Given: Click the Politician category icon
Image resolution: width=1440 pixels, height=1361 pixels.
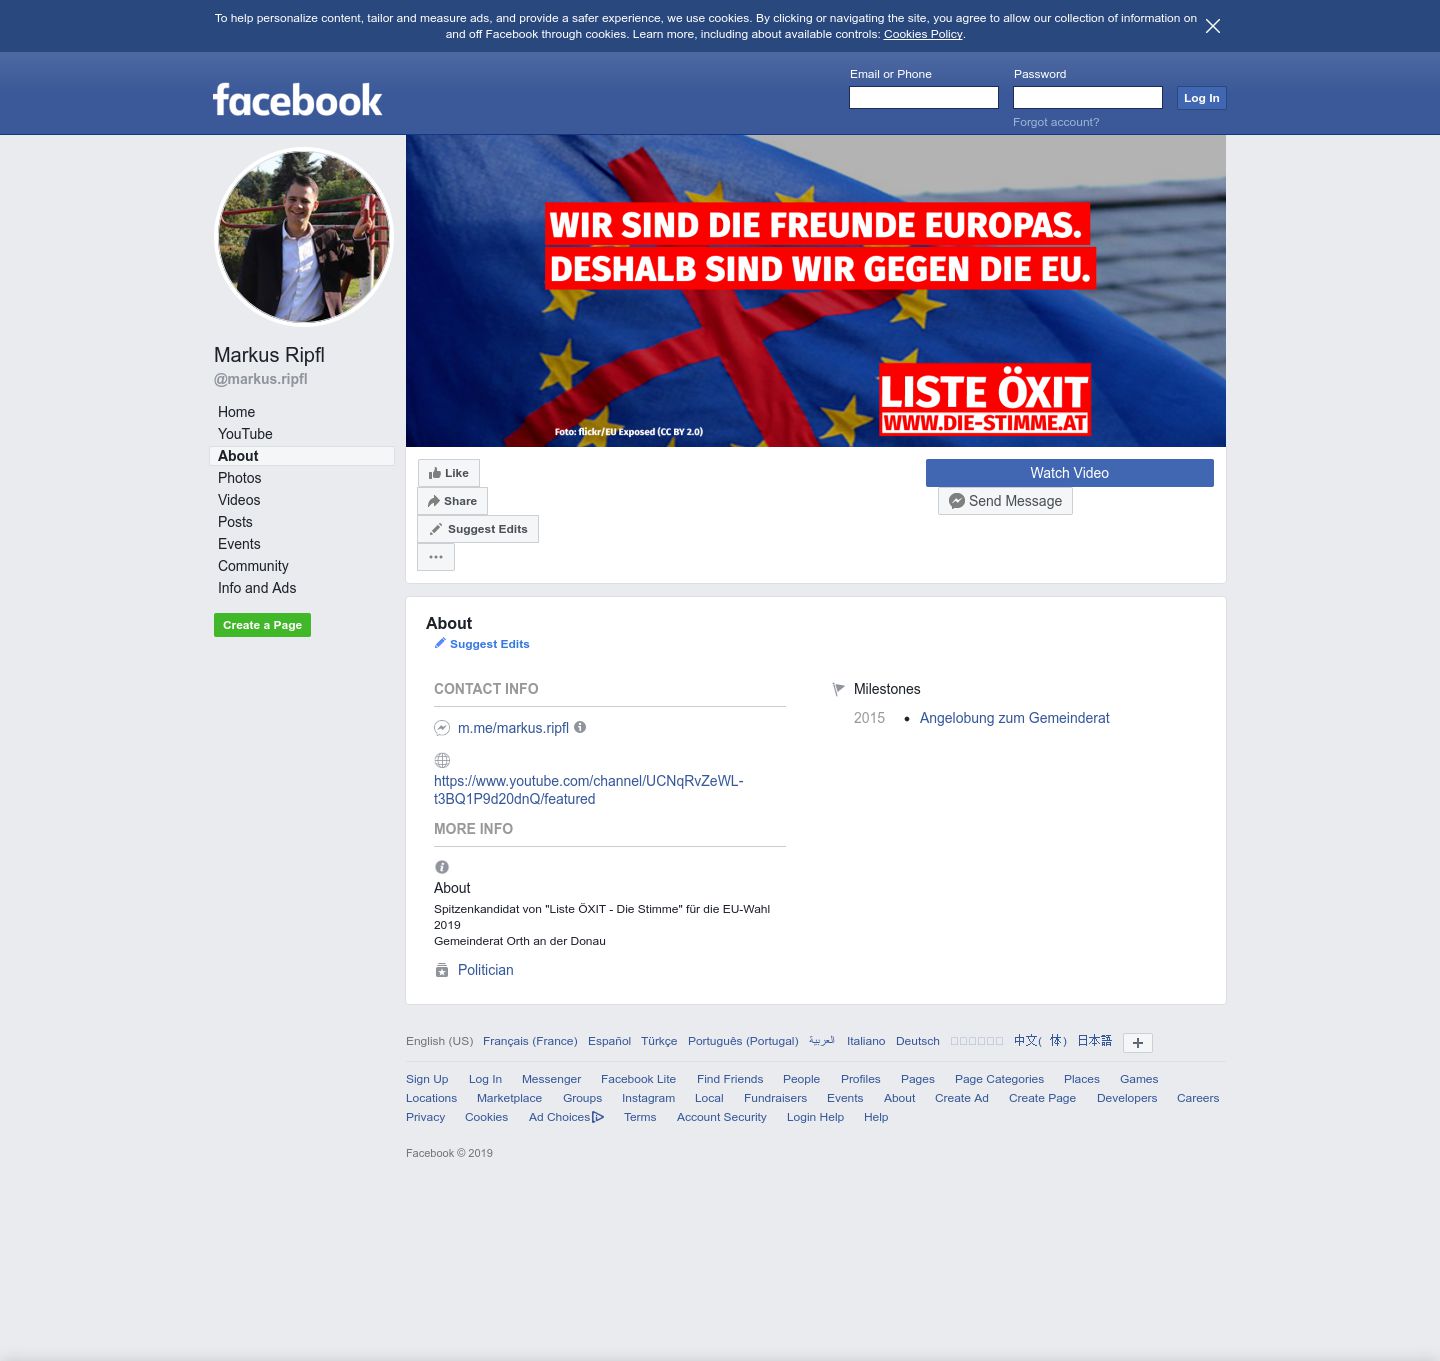Looking at the screenshot, I should [x=442, y=970].
